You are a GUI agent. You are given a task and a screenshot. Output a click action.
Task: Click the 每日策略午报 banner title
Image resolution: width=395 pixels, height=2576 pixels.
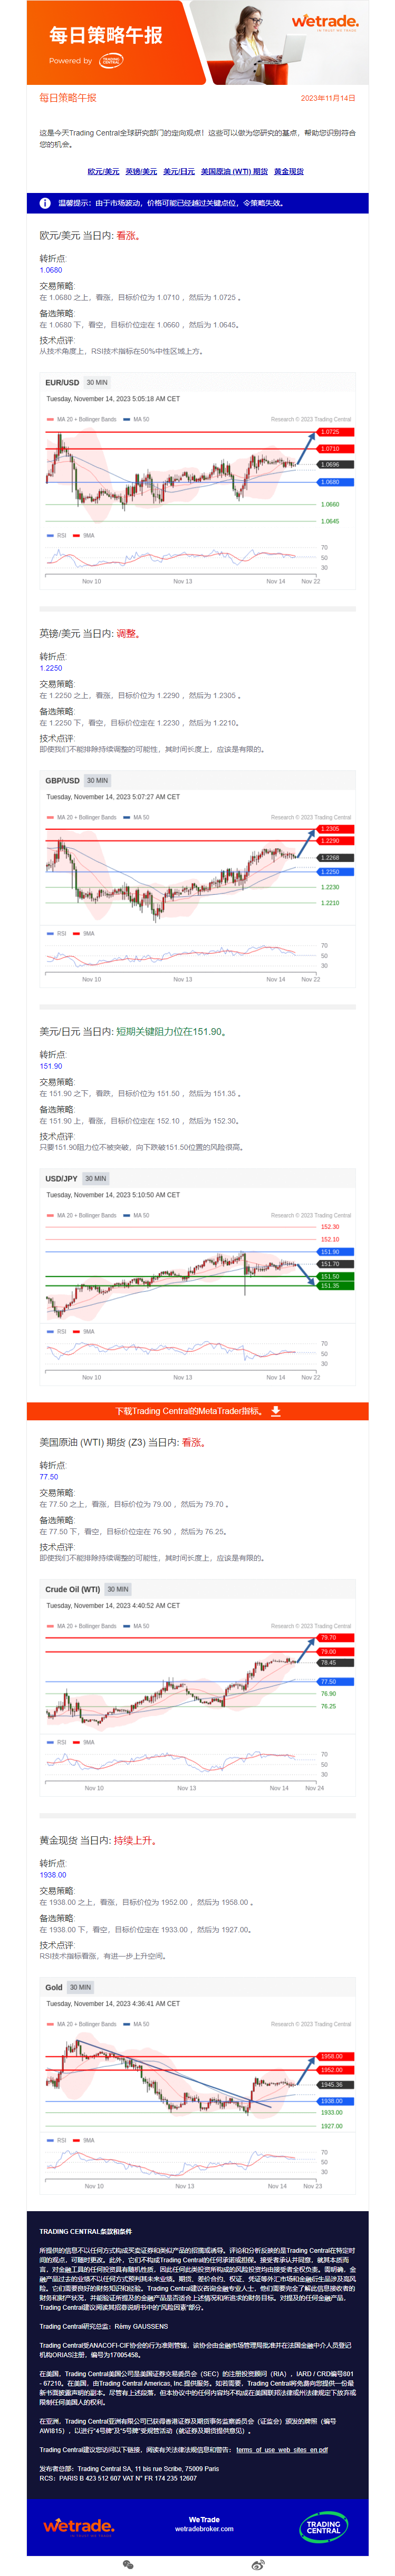coord(106,35)
